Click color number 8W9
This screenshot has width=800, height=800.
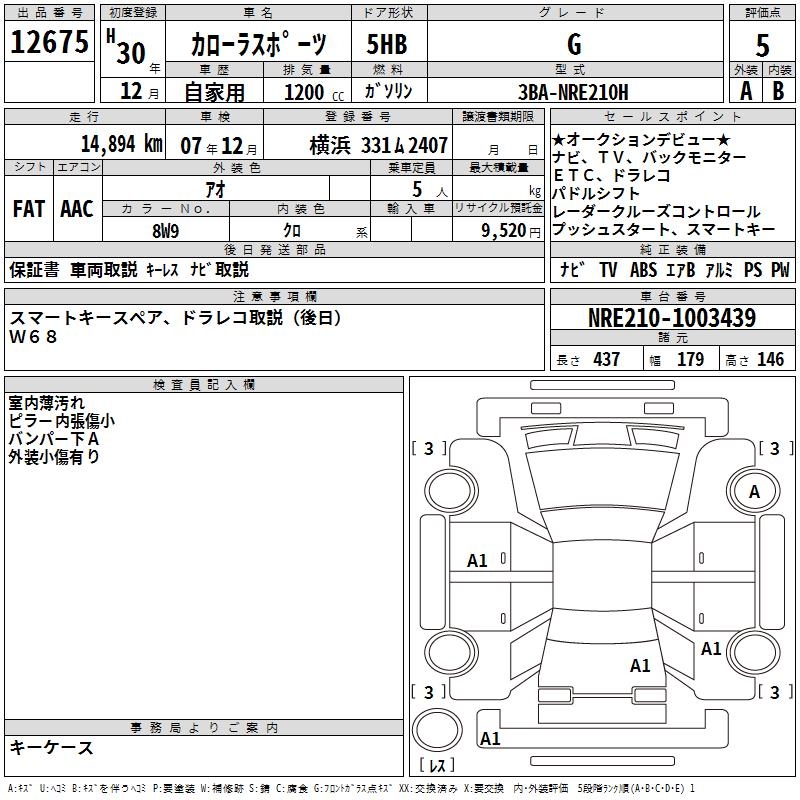[x=166, y=231]
